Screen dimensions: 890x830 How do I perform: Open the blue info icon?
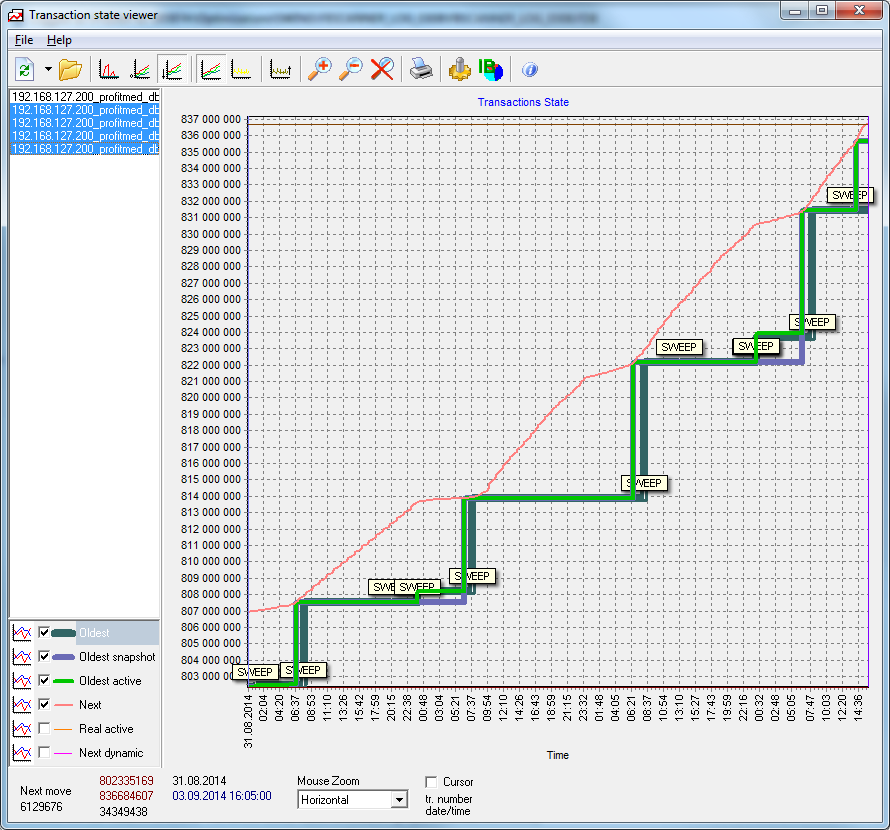530,69
